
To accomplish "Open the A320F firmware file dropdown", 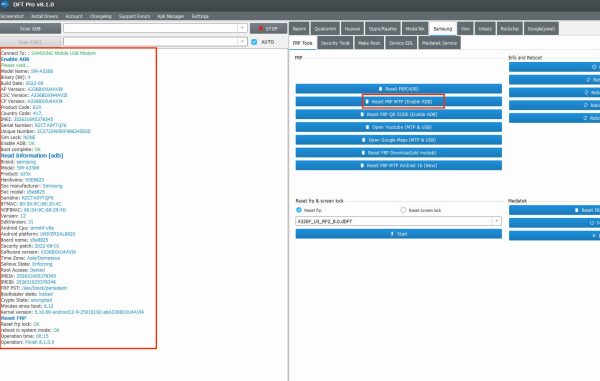I will [497, 221].
